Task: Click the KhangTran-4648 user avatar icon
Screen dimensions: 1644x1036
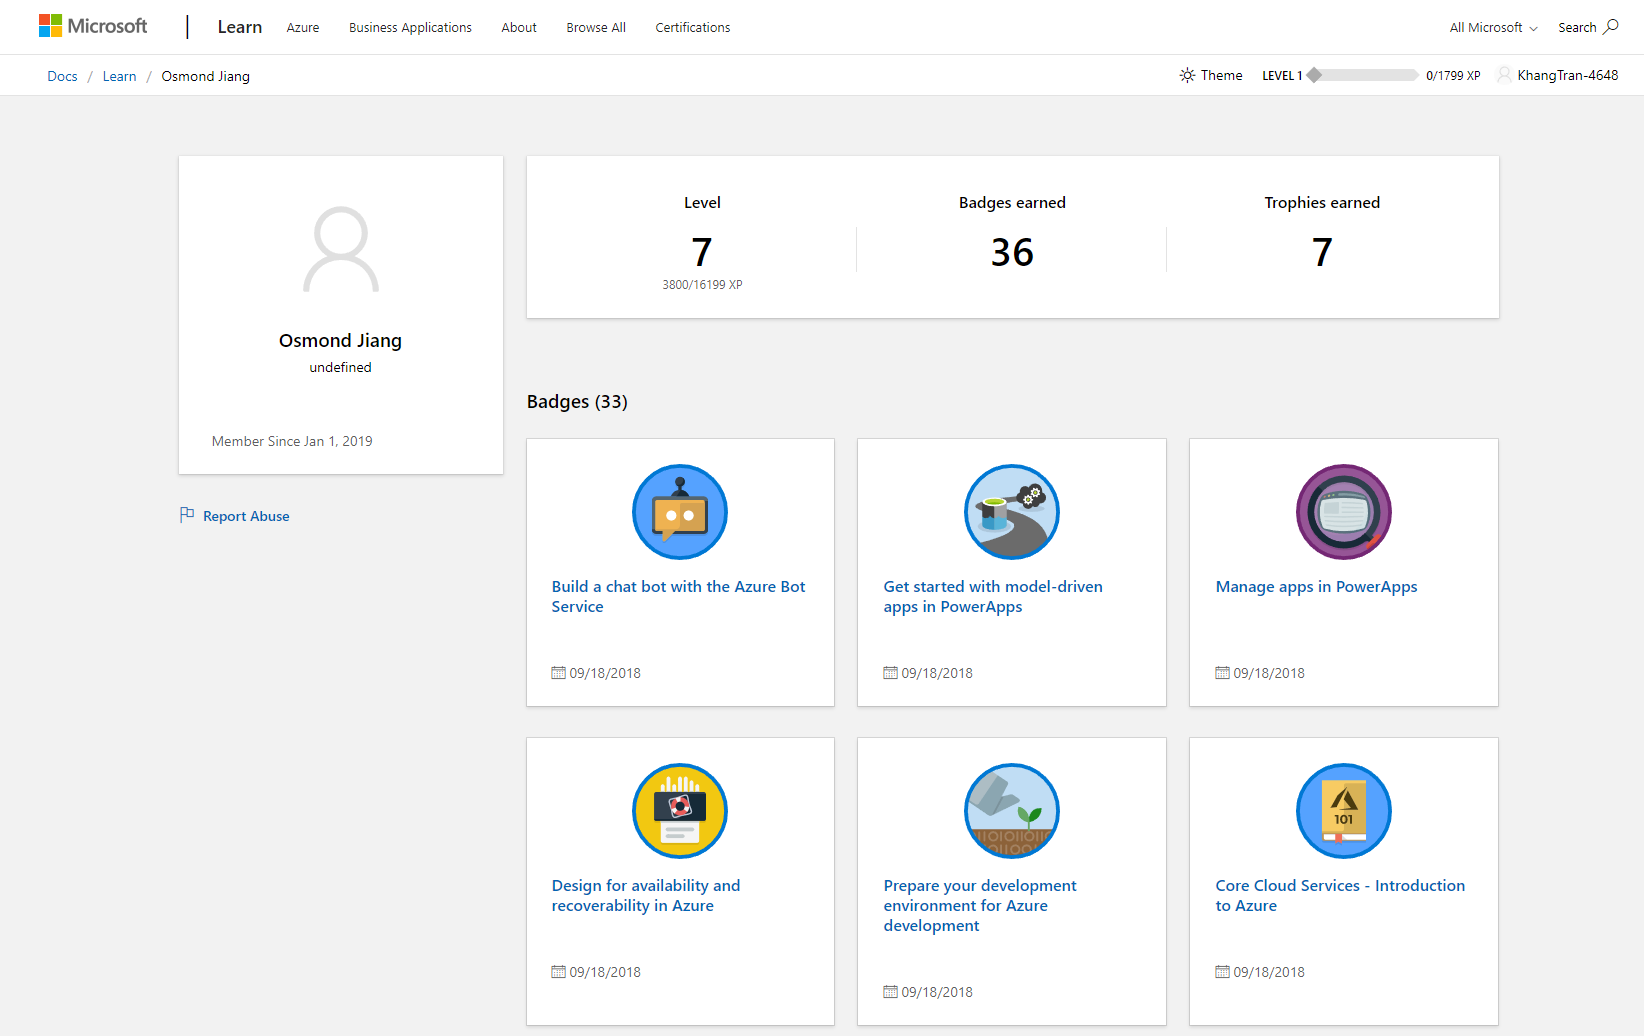Action: (1504, 75)
